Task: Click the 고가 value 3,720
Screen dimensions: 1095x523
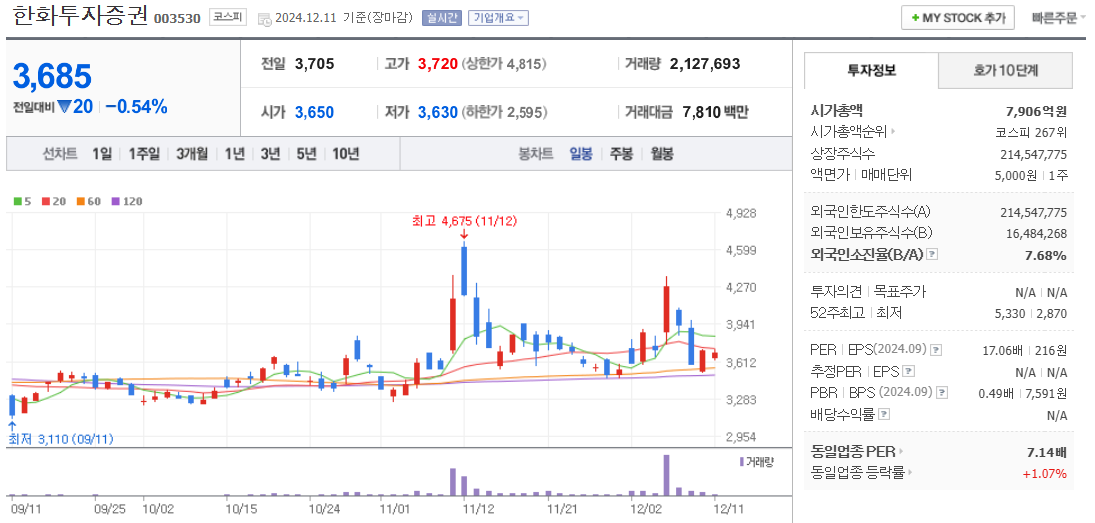Action: click(x=438, y=64)
